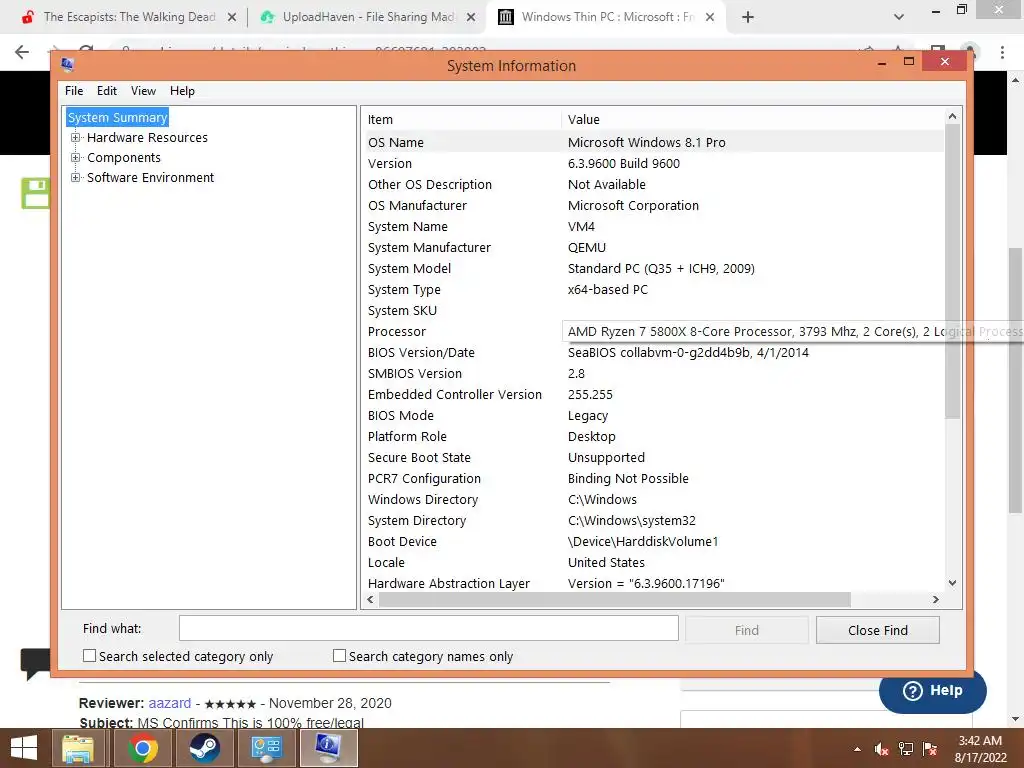Select the Secure Boot State row
1024x768 pixels.
(653, 458)
